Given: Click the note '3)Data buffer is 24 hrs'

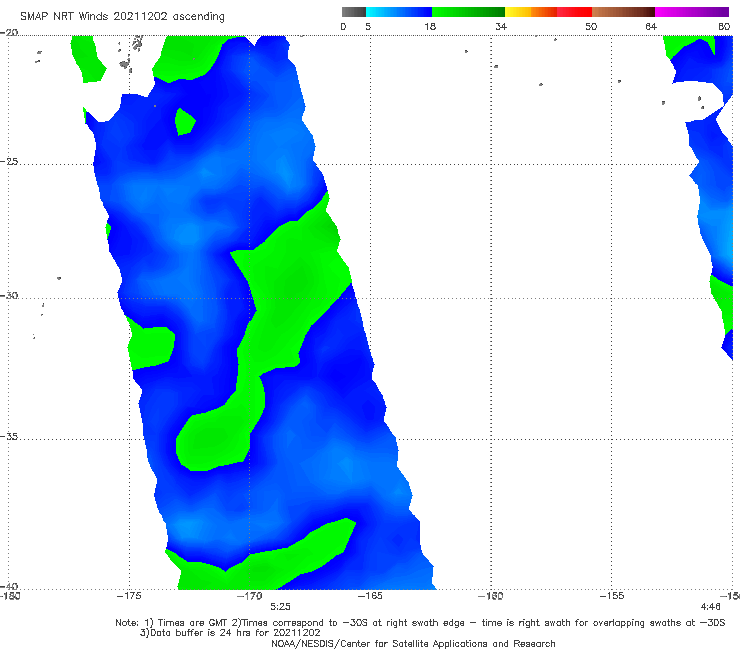Looking at the screenshot, I should click(x=230, y=633).
